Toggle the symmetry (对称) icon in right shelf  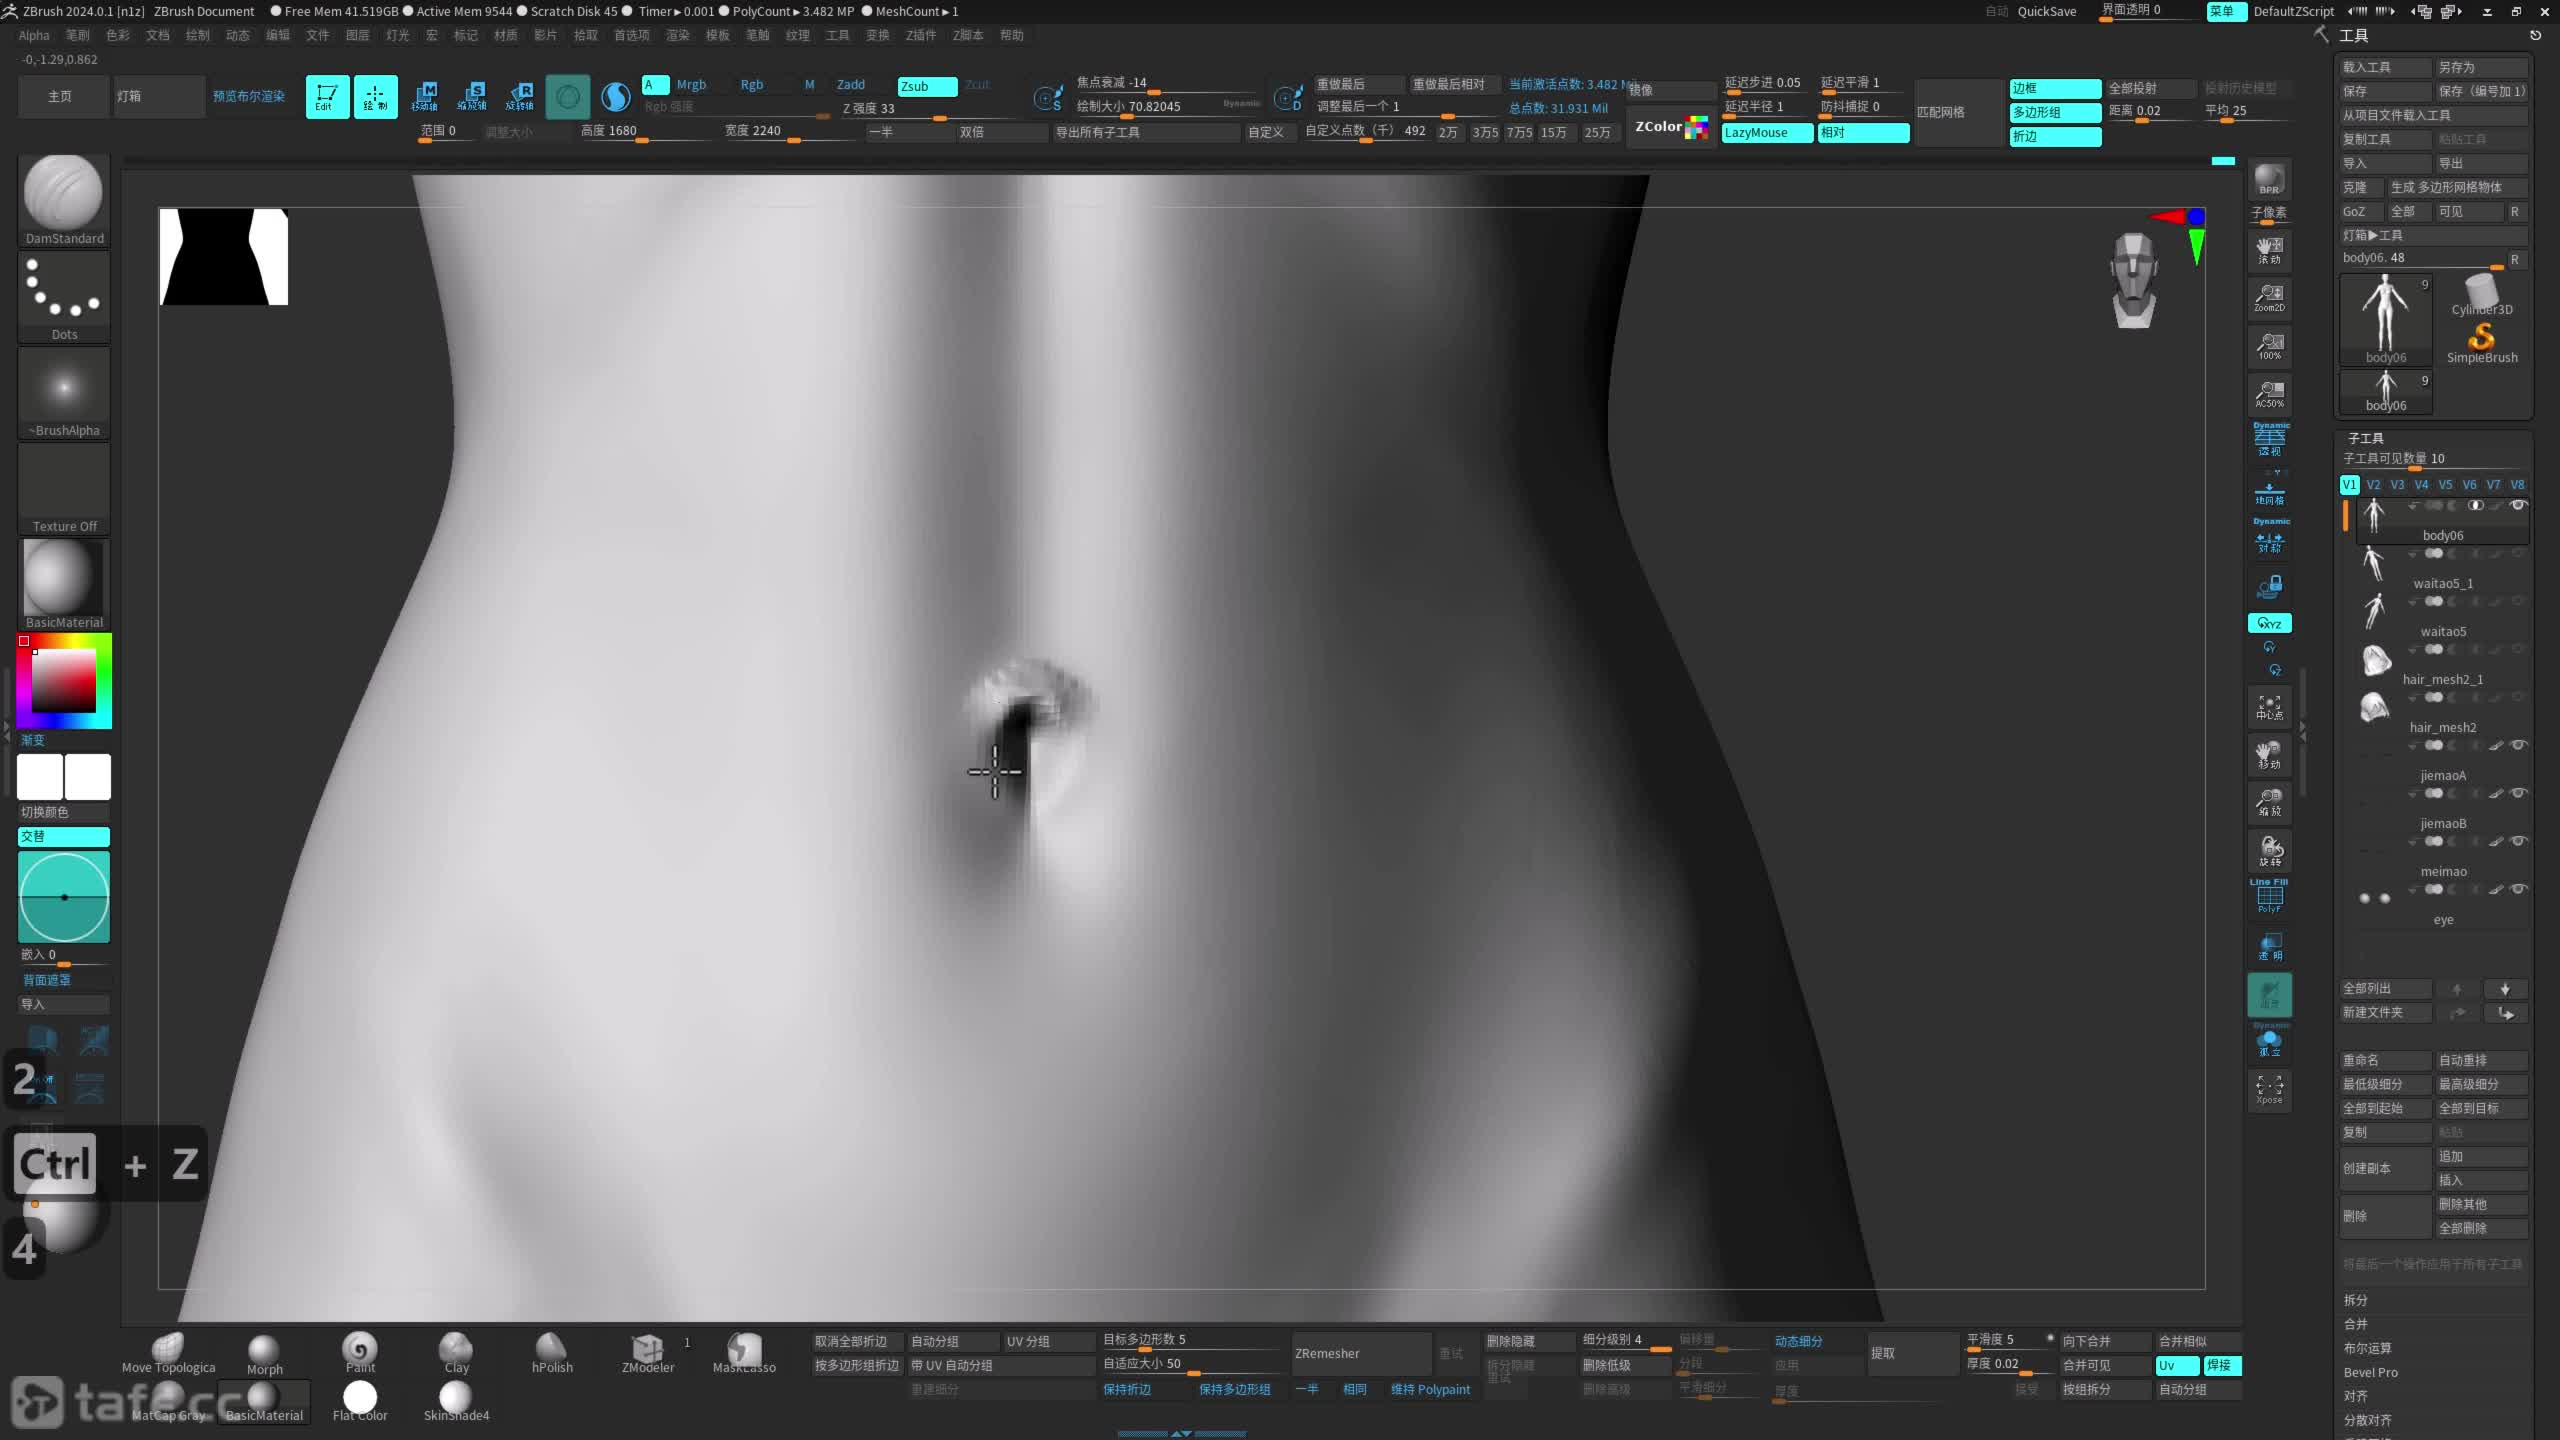(x=2269, y=538)
